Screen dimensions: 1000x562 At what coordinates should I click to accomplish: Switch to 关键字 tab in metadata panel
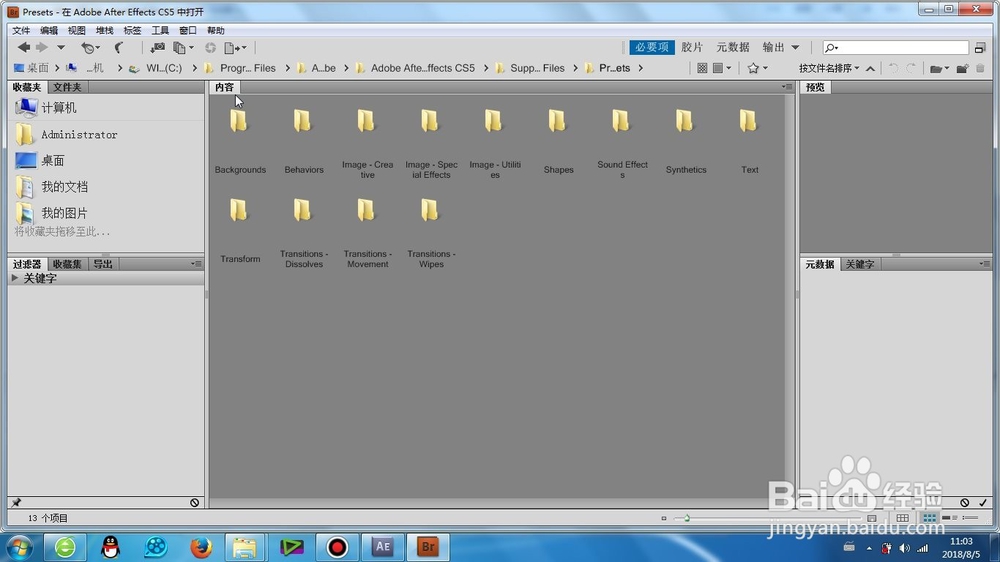pyautogui.click(x=860, y=263)
